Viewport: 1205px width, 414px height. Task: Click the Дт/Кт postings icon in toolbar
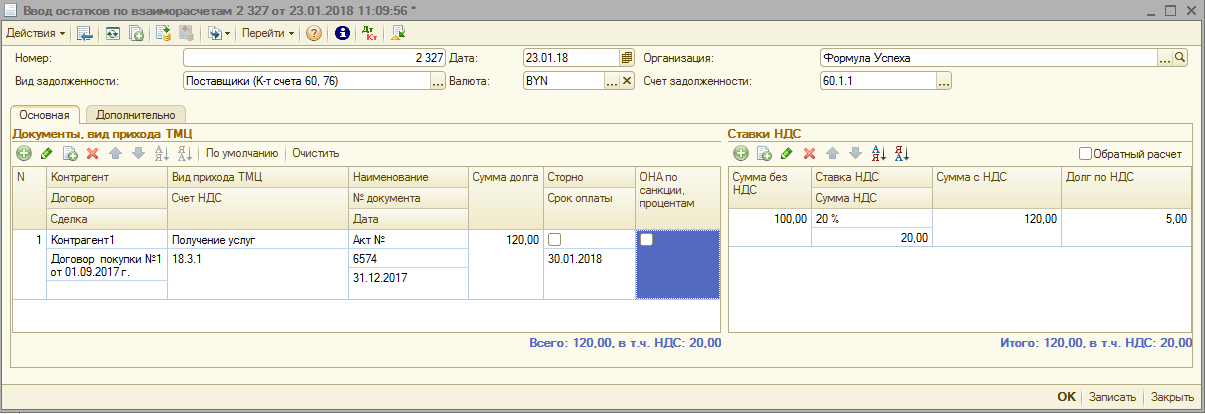[370, 33]
